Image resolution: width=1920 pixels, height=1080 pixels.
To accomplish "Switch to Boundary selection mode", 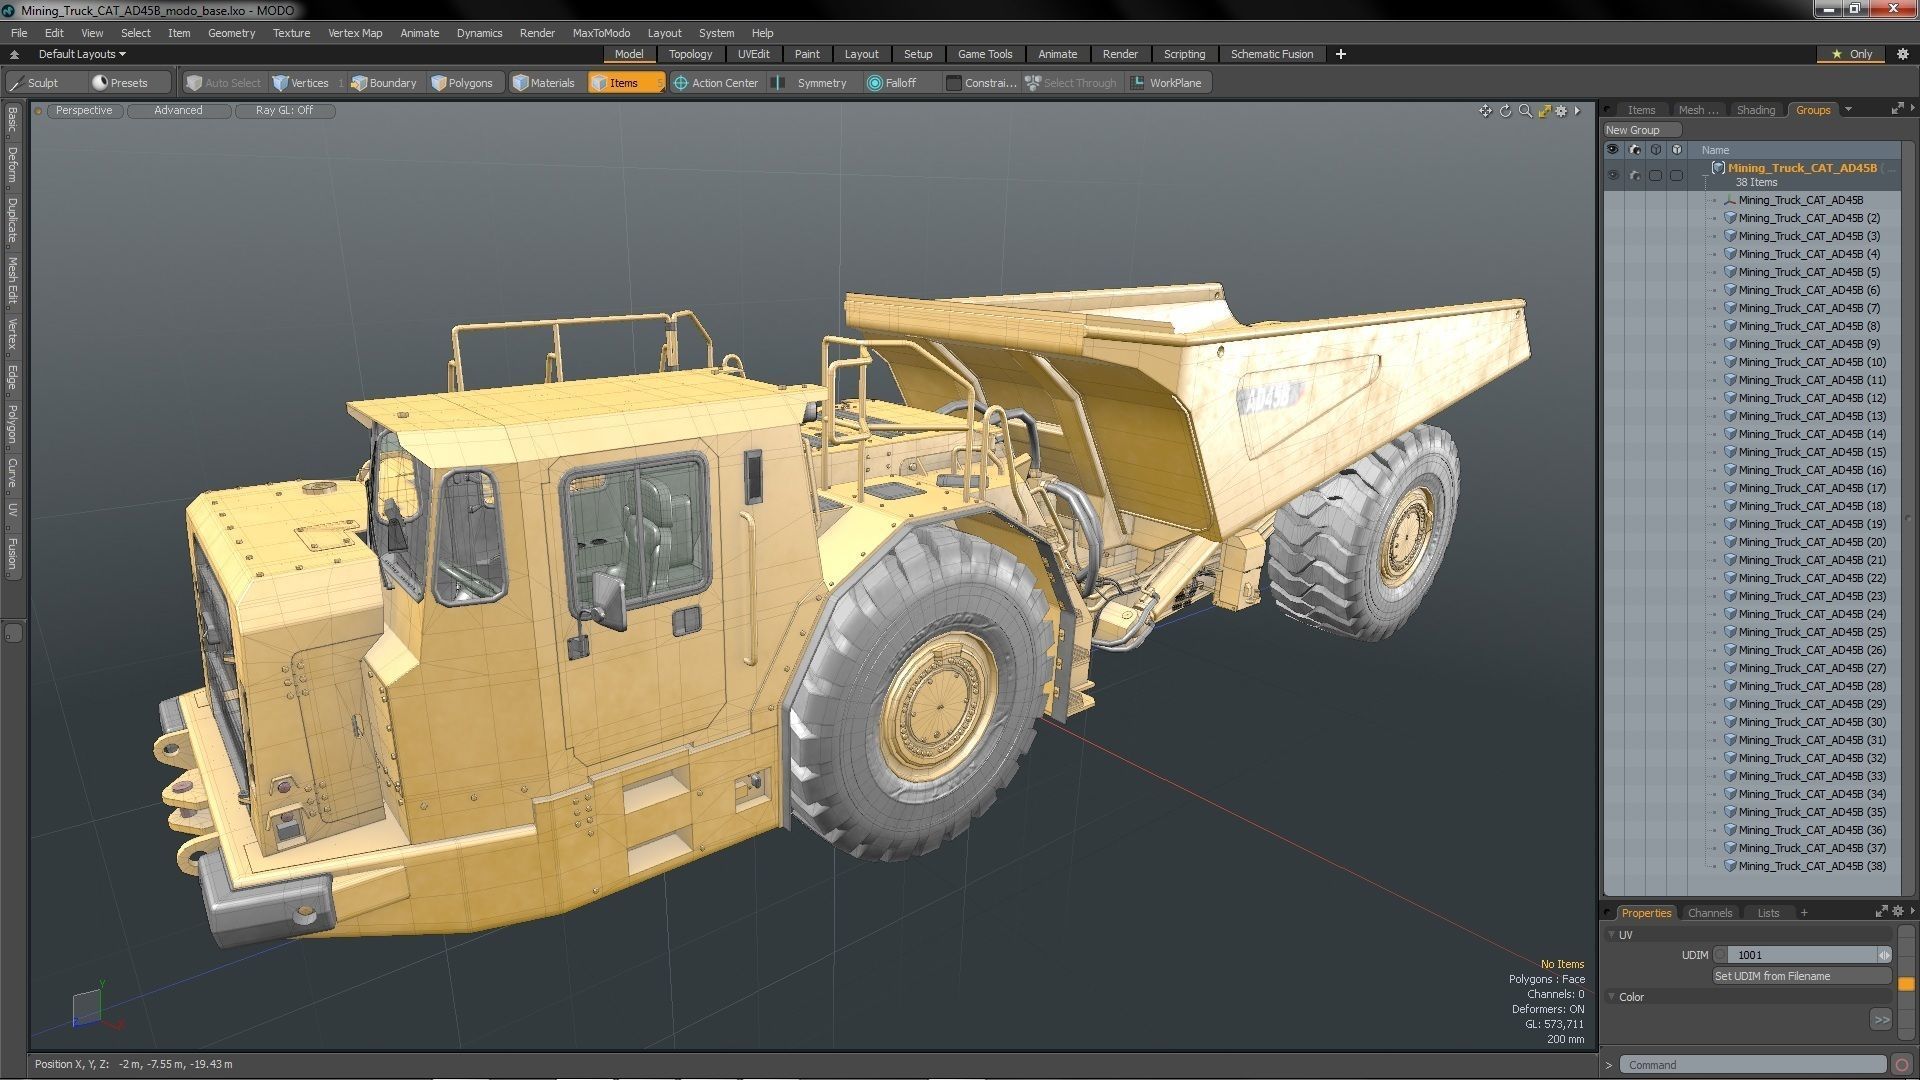I will pyautogui.click(x=384, y=83).
